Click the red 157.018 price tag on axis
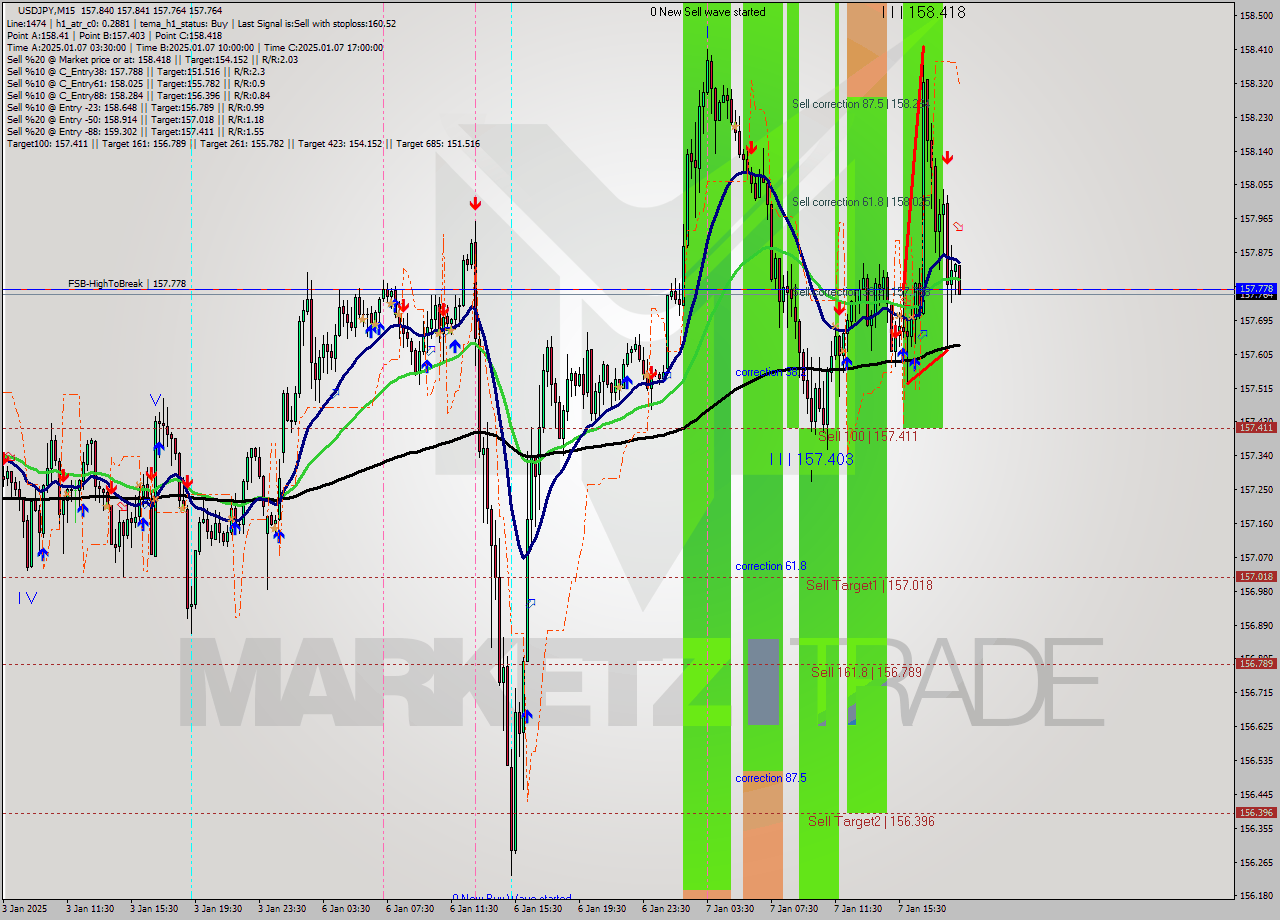Viewport: 1280px width, 920px height. pos(1256,577)
